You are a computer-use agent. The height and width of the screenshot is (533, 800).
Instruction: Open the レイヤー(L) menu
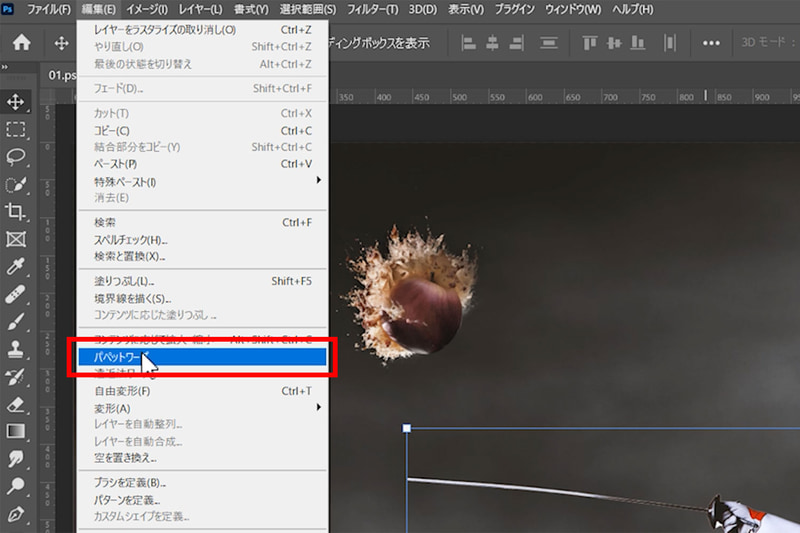(200, 9)
